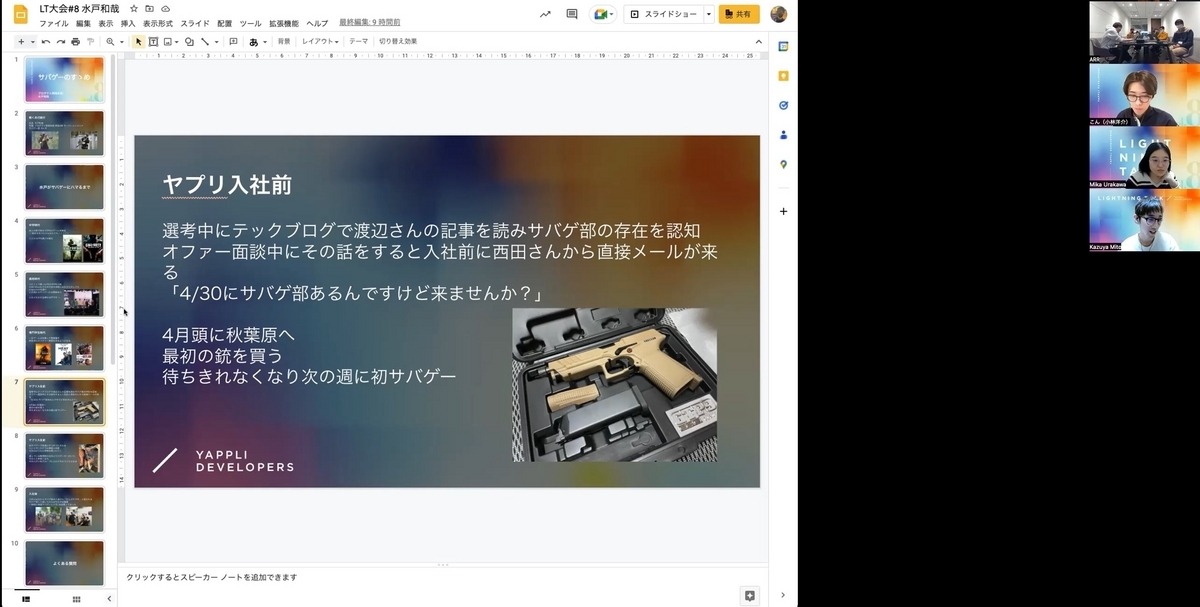Viewport: 1200px width, 607px height.
Task: Add a comment from the toolbar
Action: (233, 42)
